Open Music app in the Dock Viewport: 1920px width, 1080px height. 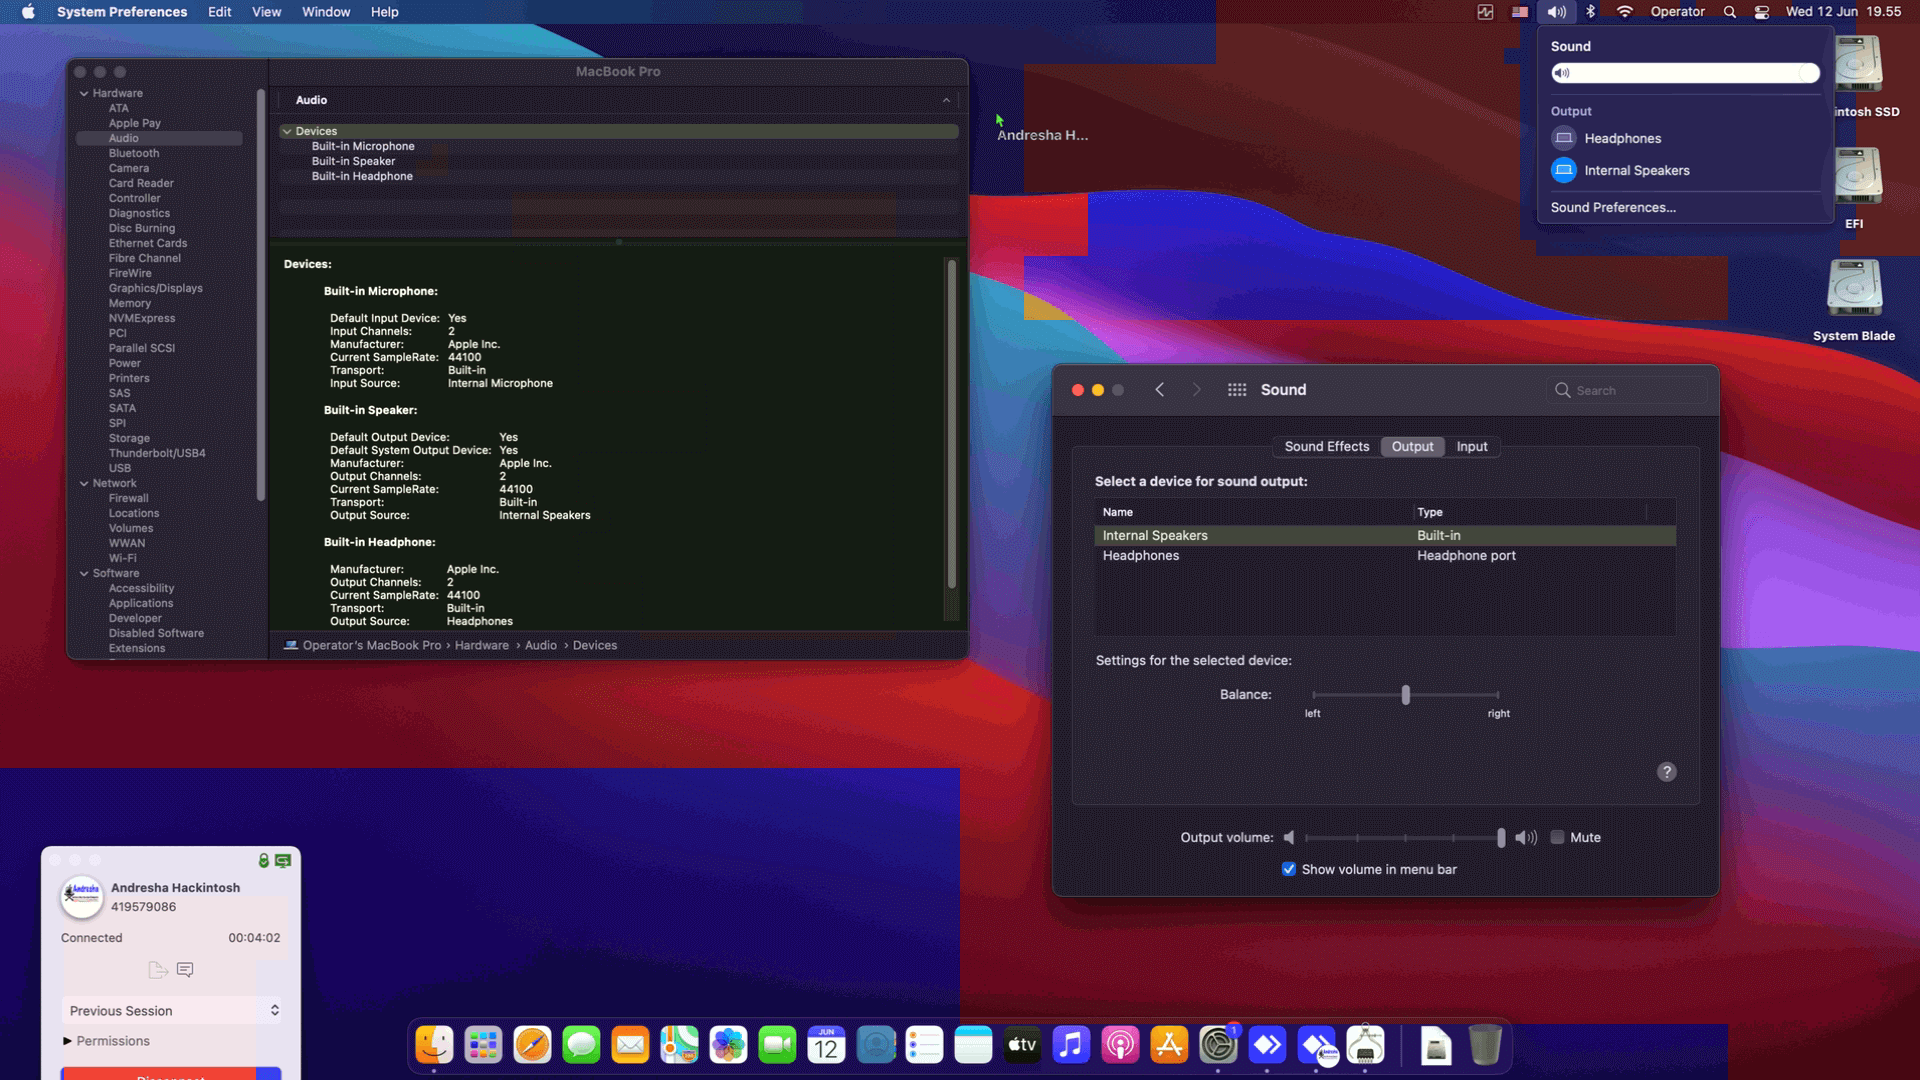1071,1045
